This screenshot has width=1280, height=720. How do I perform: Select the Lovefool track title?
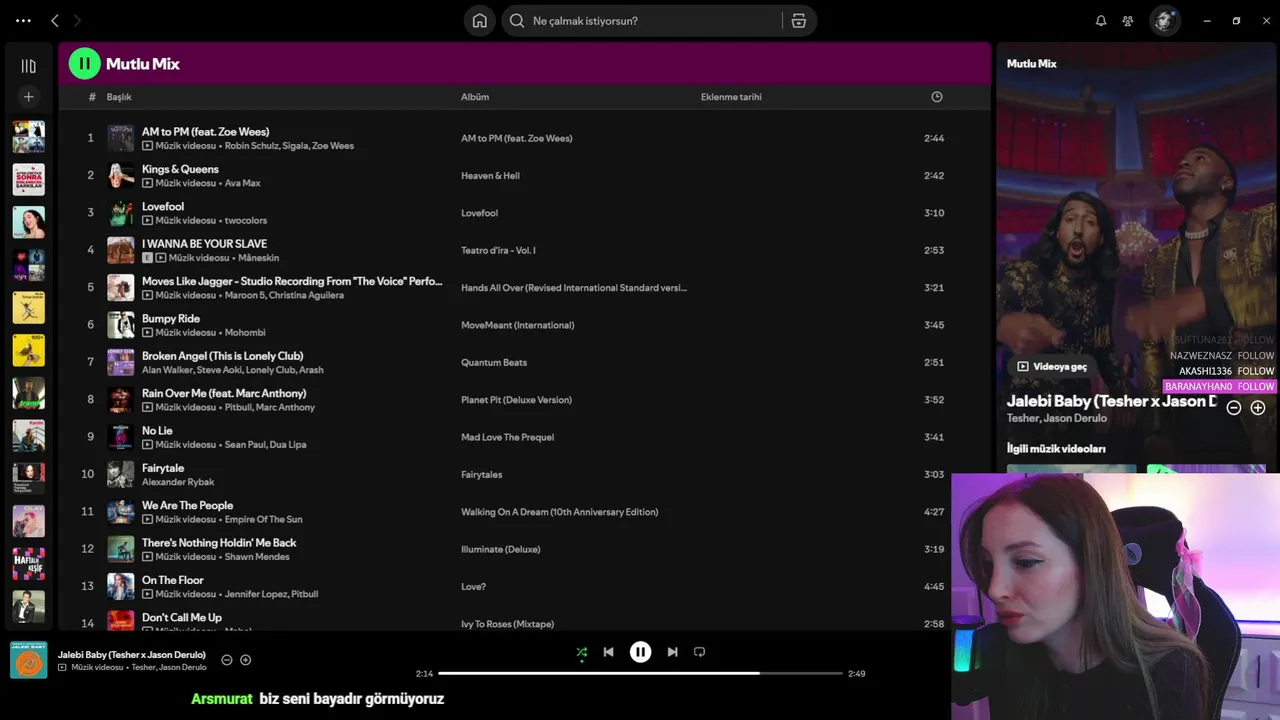(x=163, y=207)
